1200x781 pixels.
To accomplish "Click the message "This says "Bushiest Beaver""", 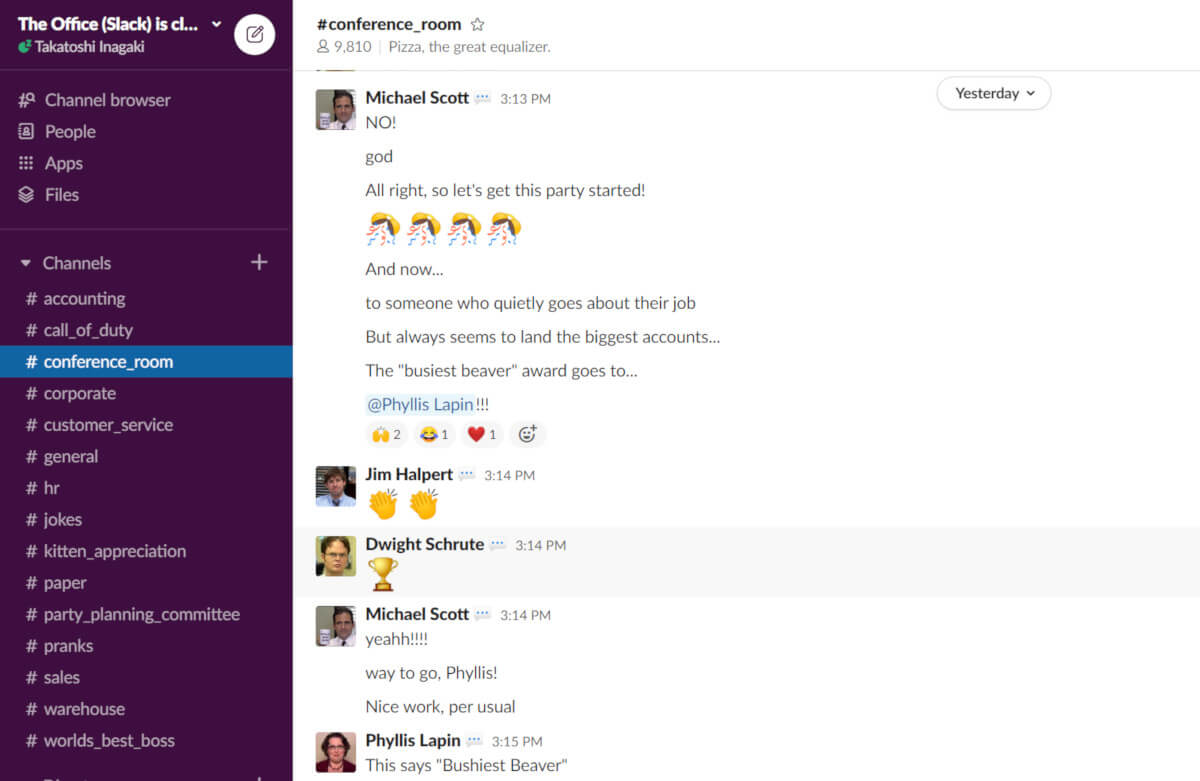I will [467, 766].
